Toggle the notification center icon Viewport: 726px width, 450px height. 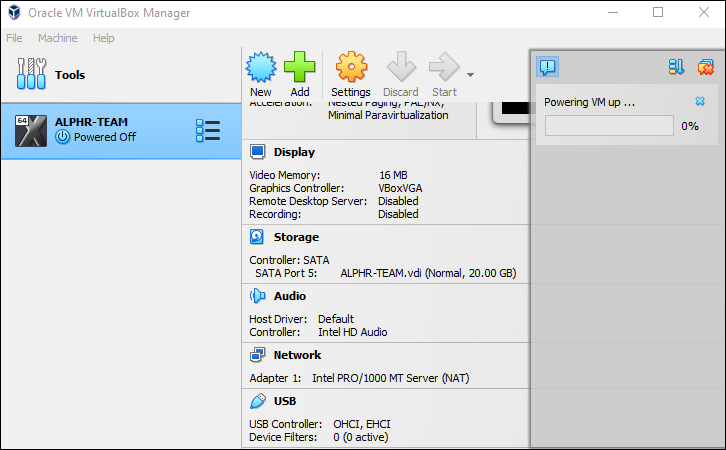coord(548,67)
